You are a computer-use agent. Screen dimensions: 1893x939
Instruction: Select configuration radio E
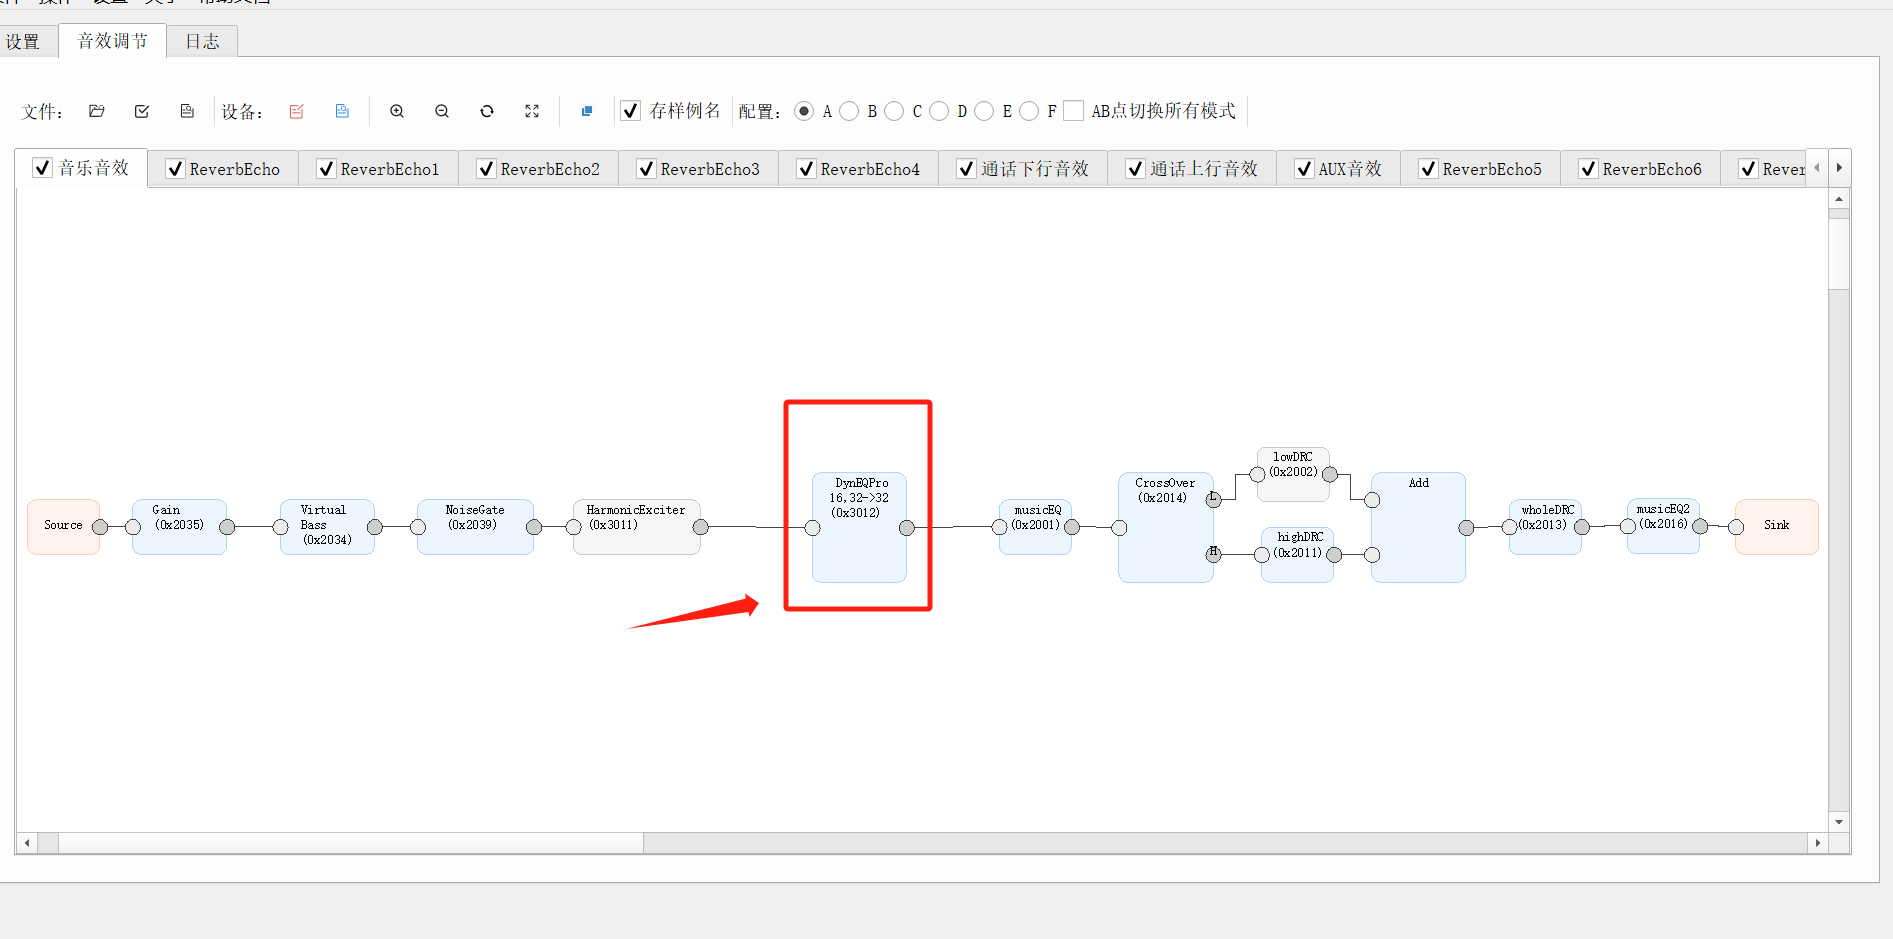tap(984, 111)
